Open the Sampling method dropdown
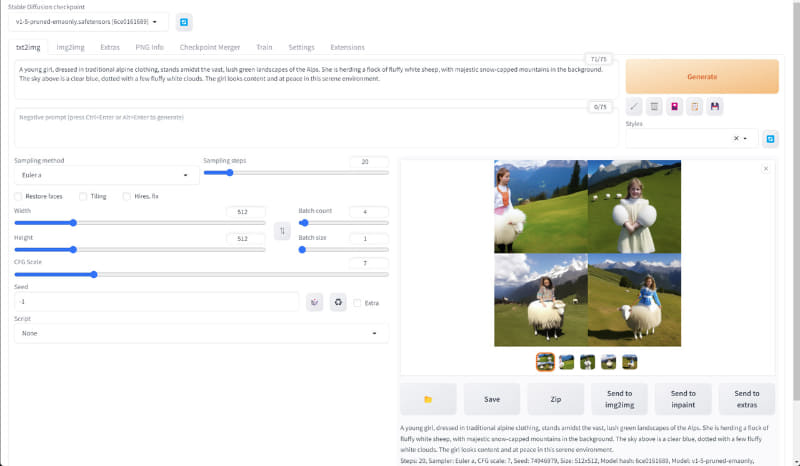800x466 pixels. click(106, 175)
